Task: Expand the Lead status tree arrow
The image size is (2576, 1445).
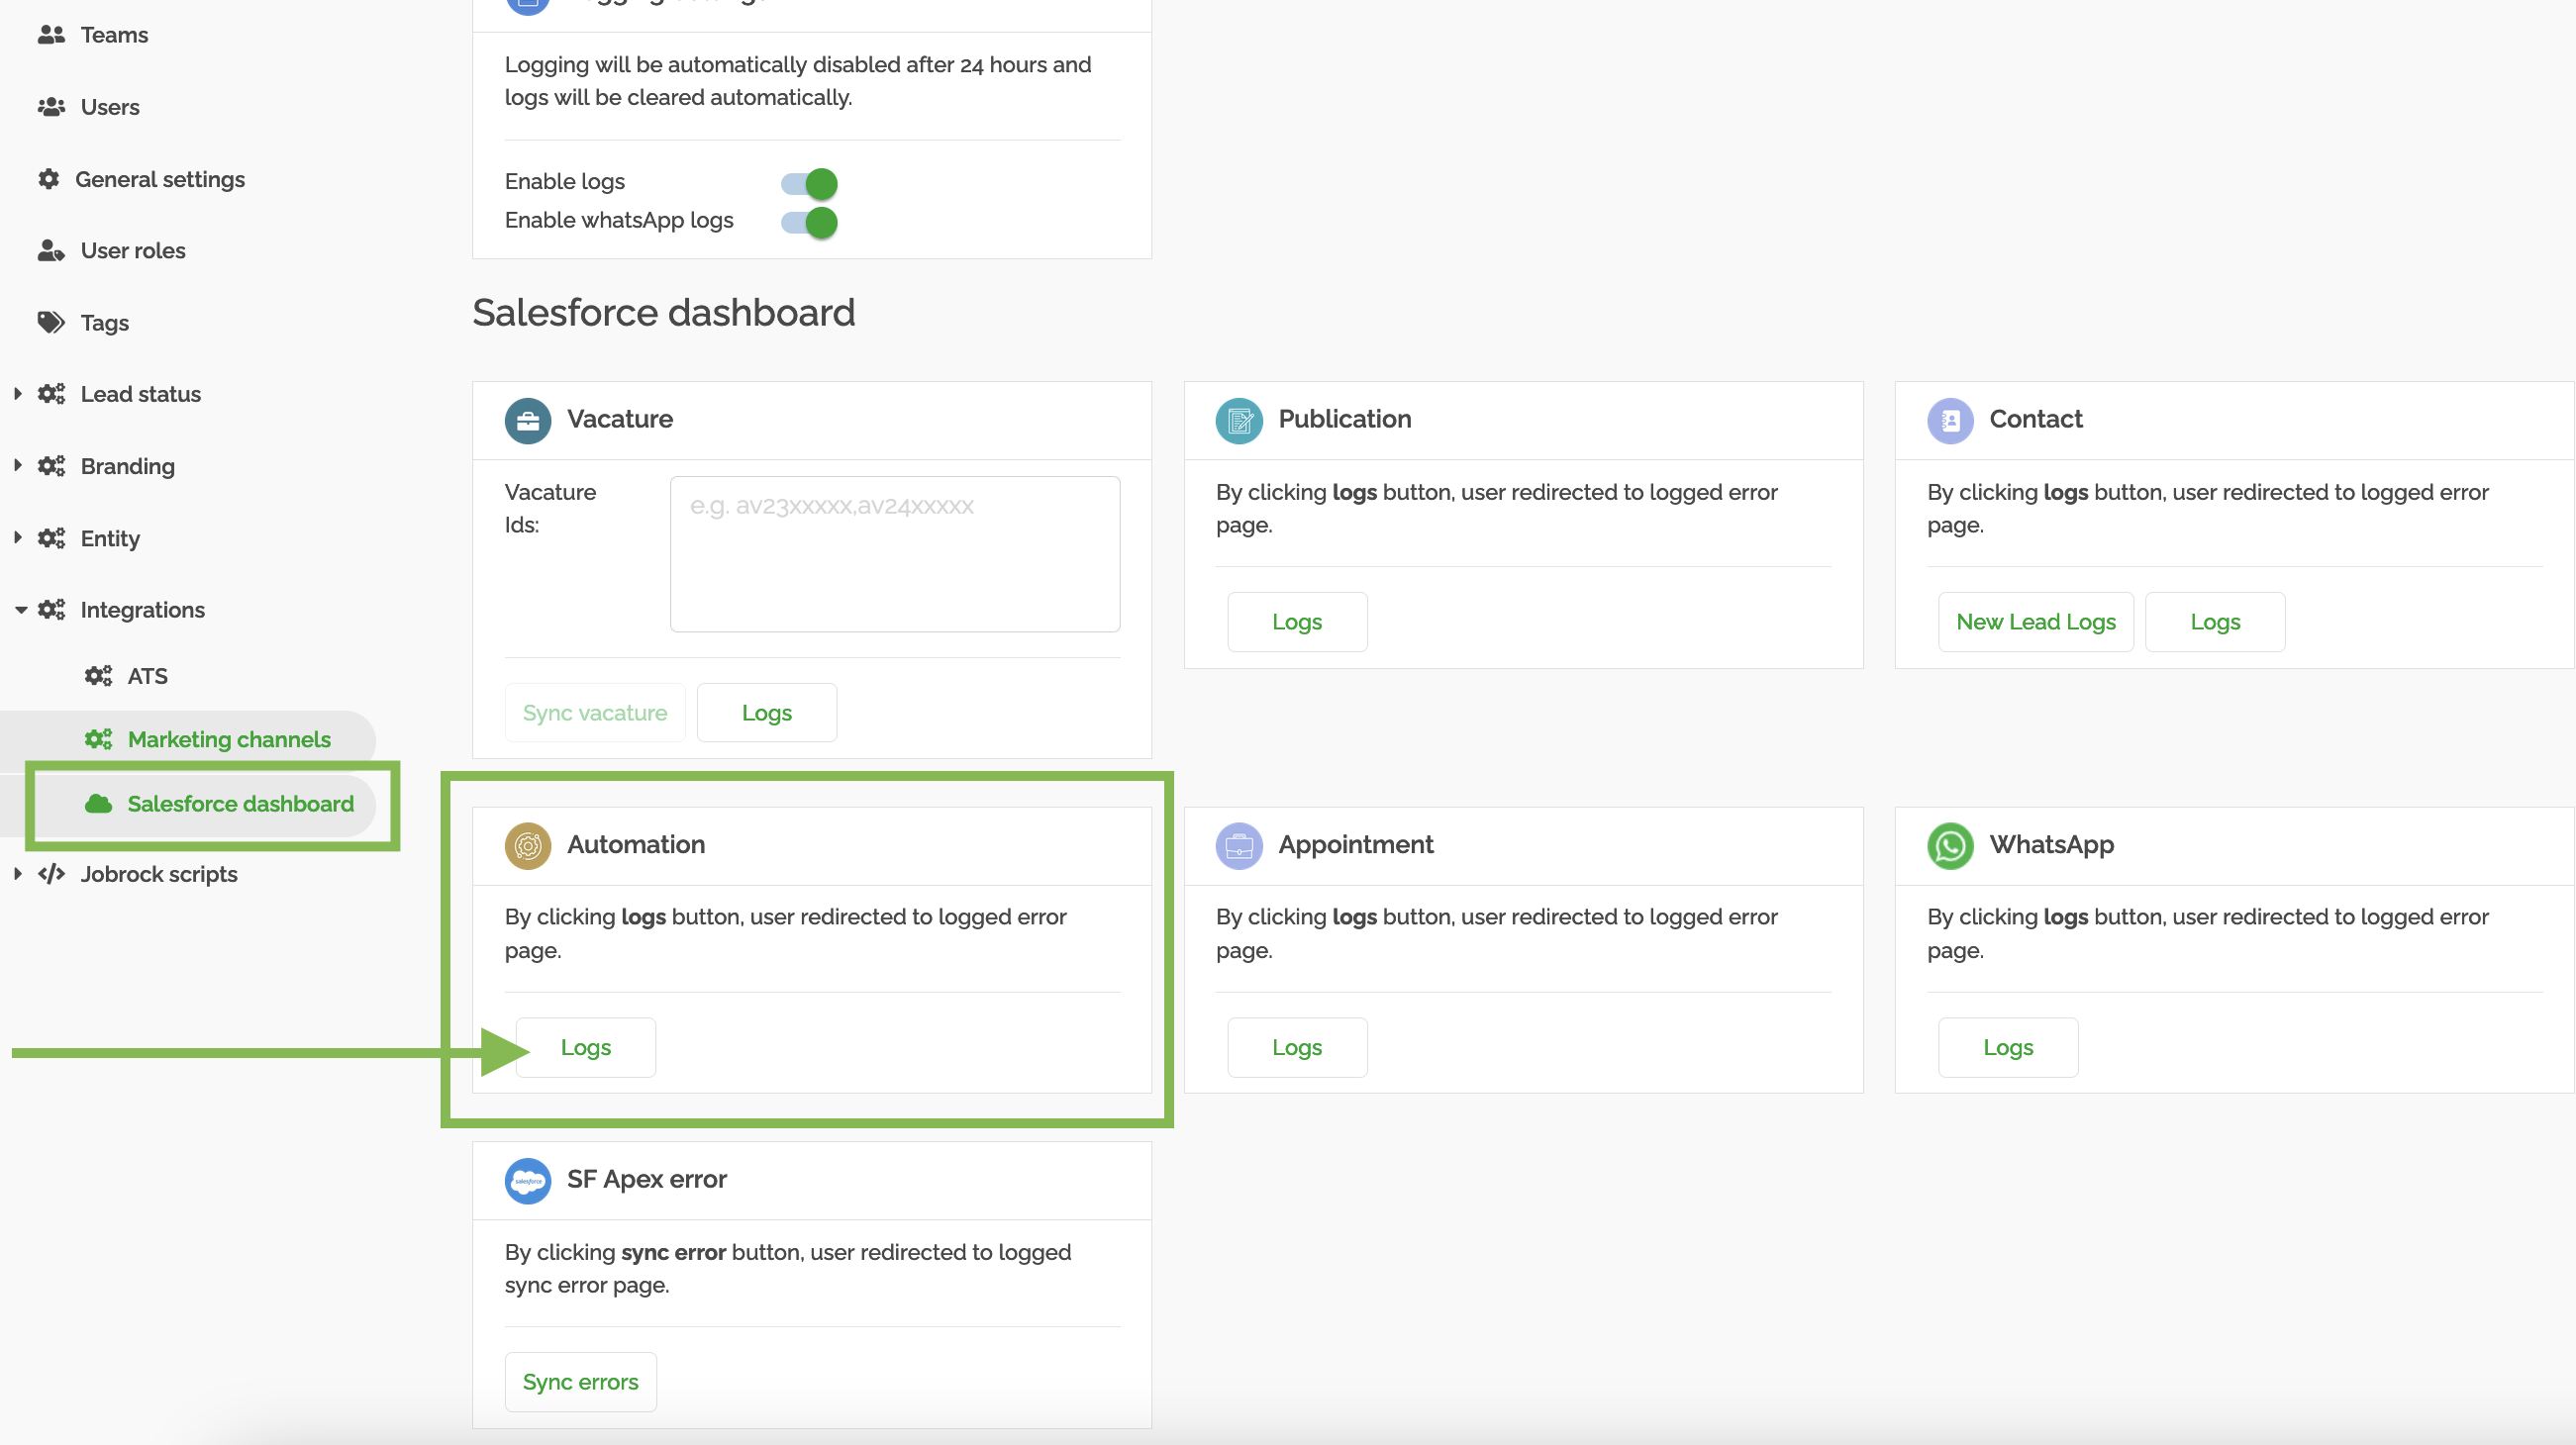Action: click(x=18, y=394)
